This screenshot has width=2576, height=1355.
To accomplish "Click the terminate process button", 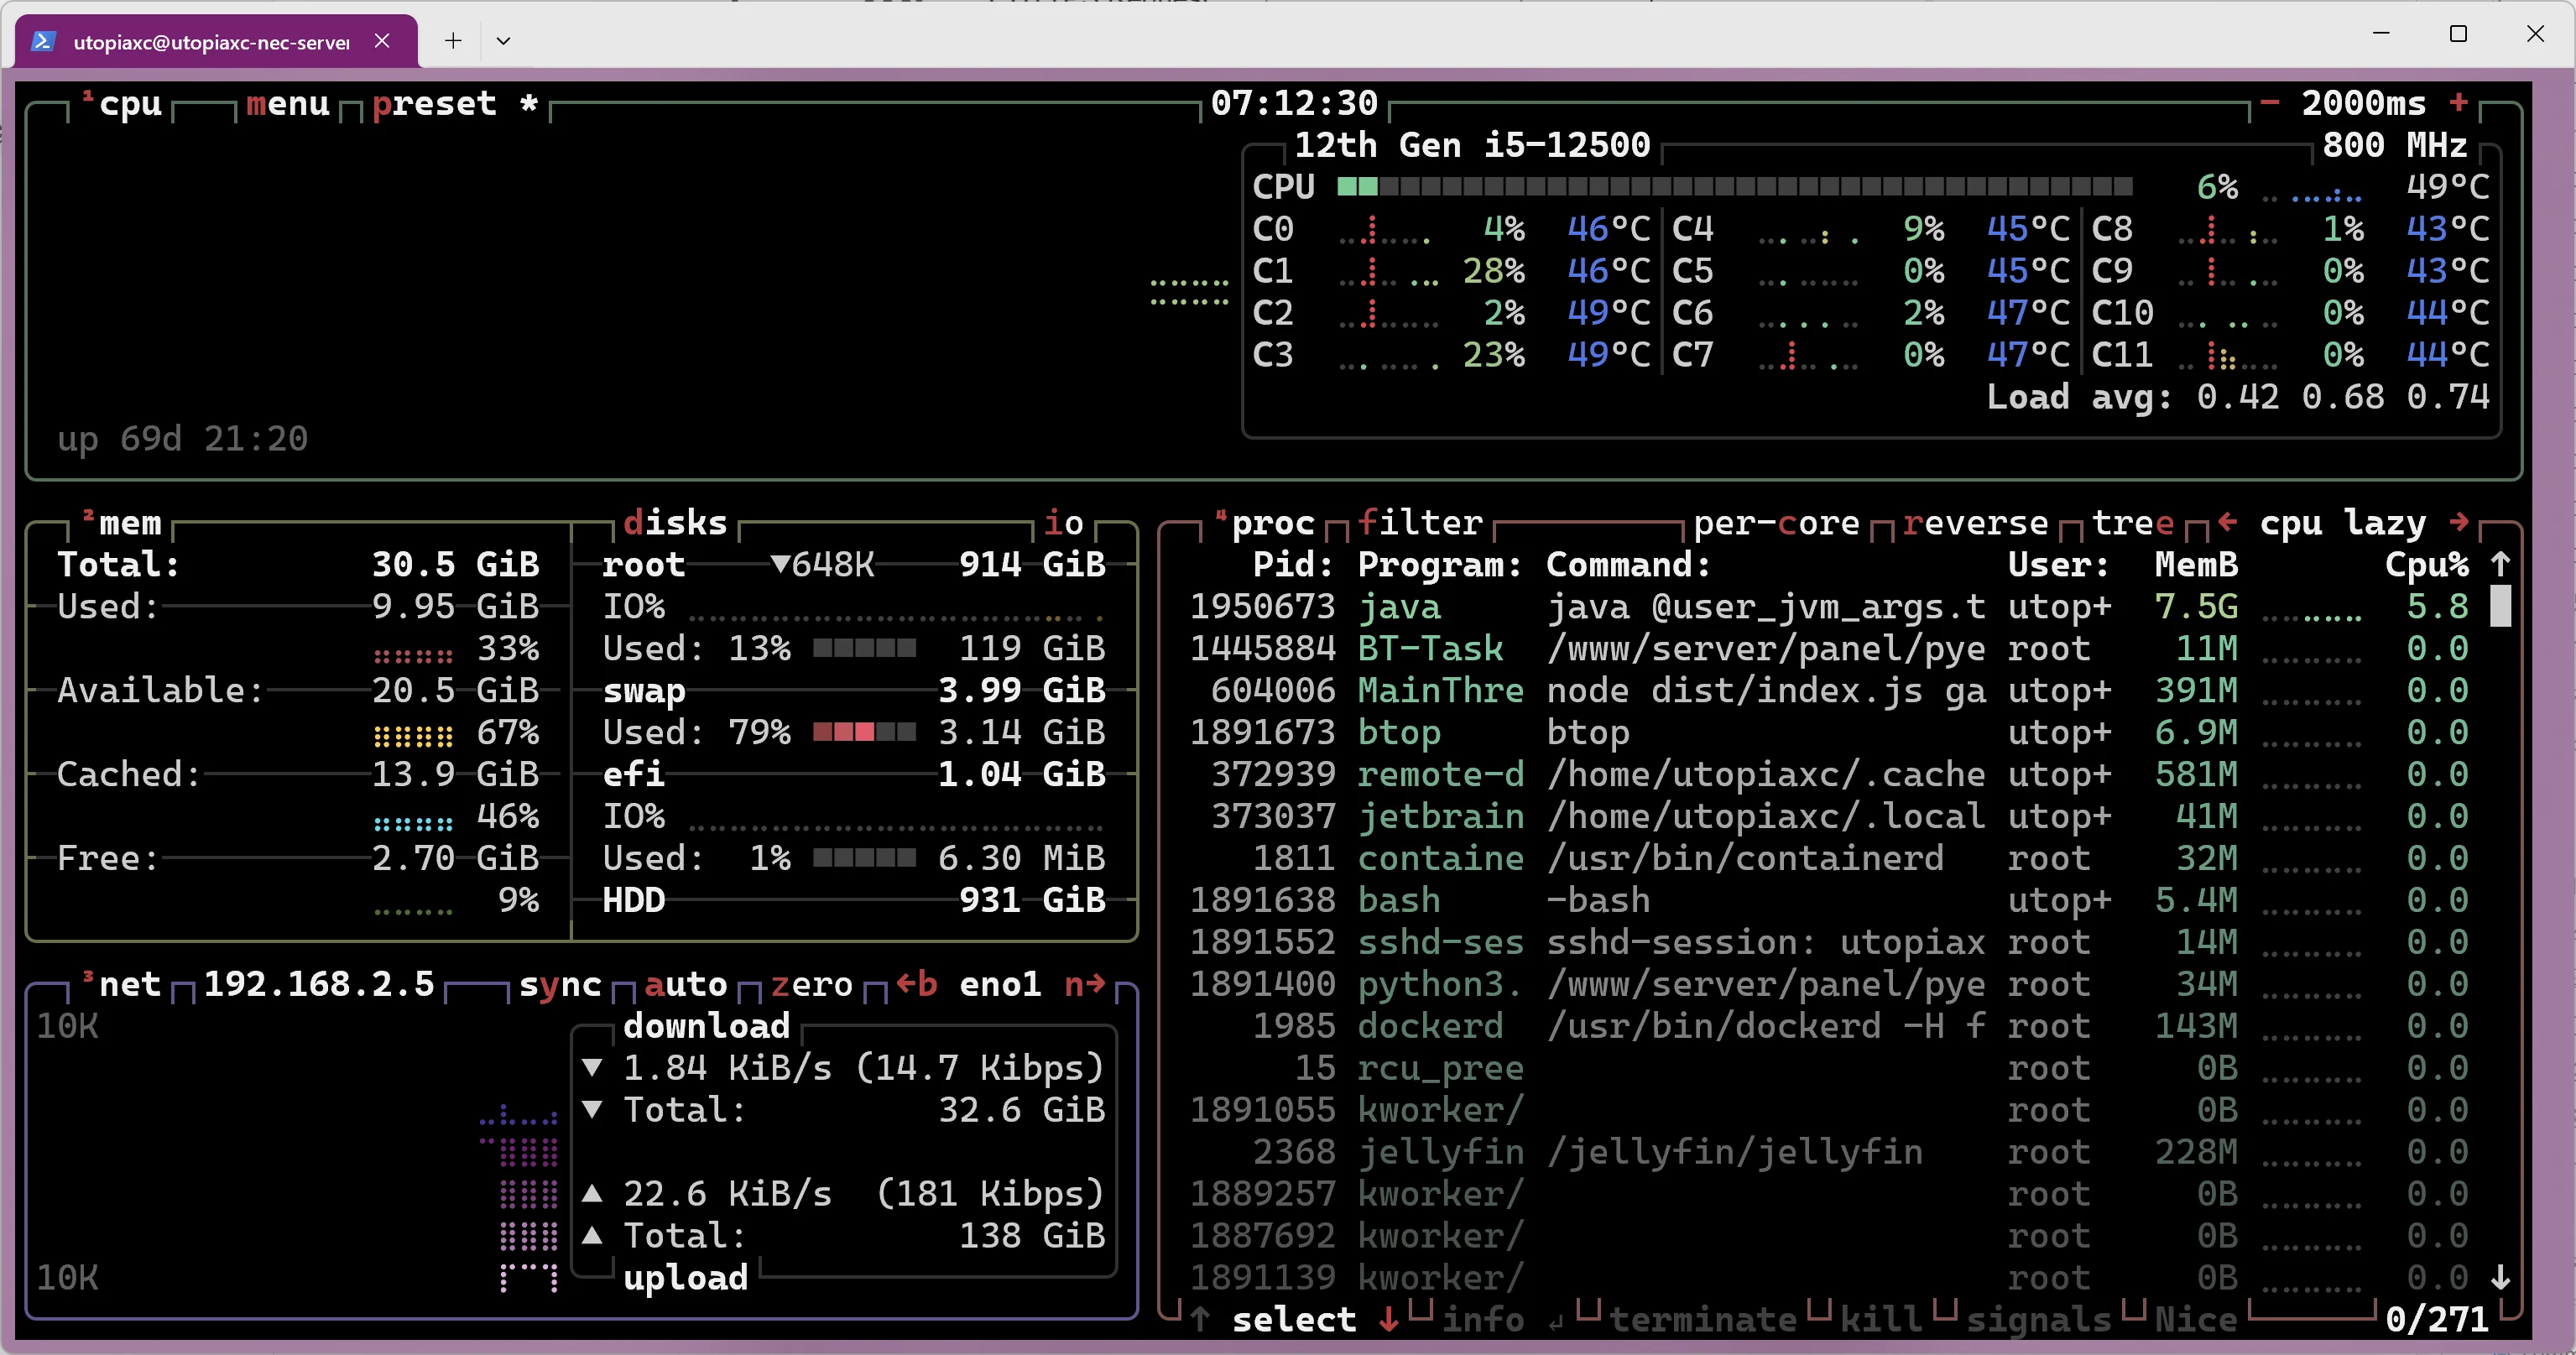I will pyautogui.click(x=1703, y=1319).
